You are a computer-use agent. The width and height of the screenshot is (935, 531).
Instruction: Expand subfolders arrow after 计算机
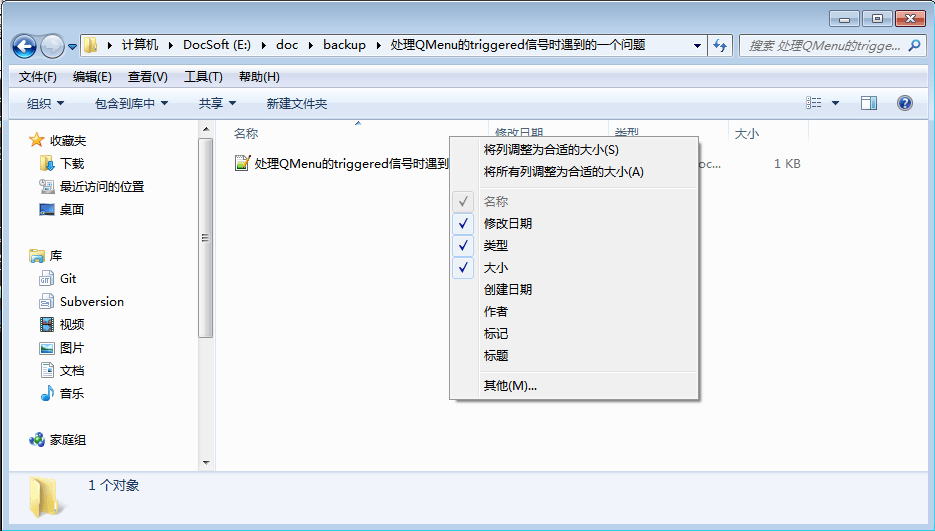171,45
